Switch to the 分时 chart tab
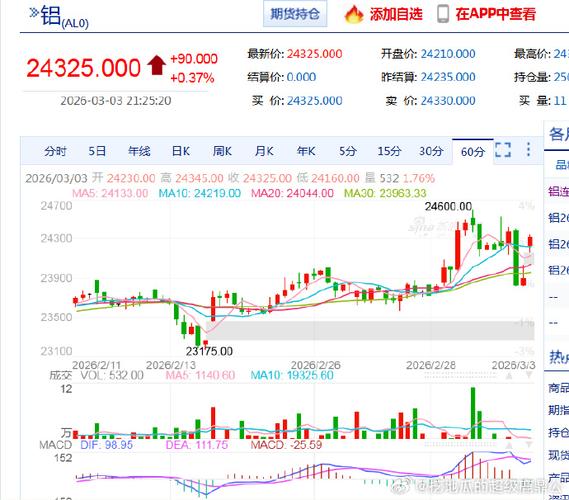This screenshot has width=569, height=500. coord(56,151)
